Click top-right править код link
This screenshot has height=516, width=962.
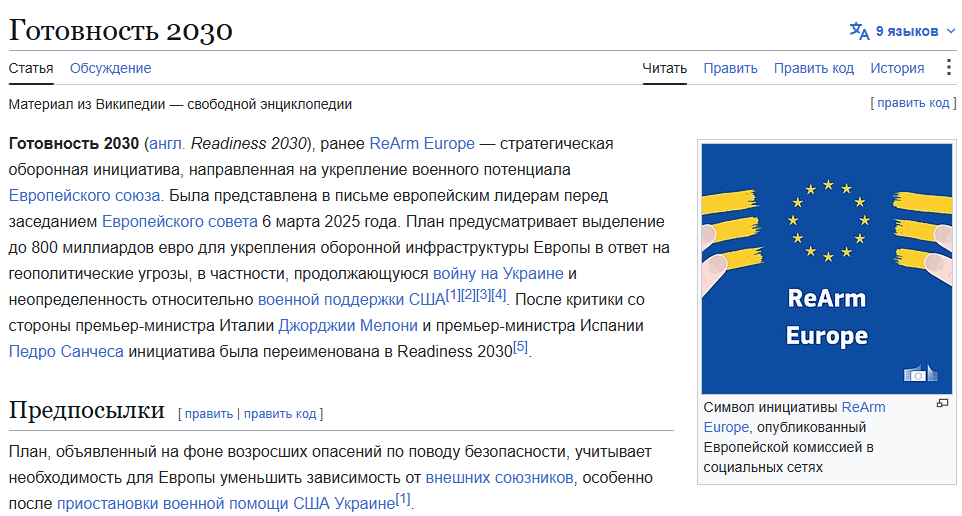point(913,103)
